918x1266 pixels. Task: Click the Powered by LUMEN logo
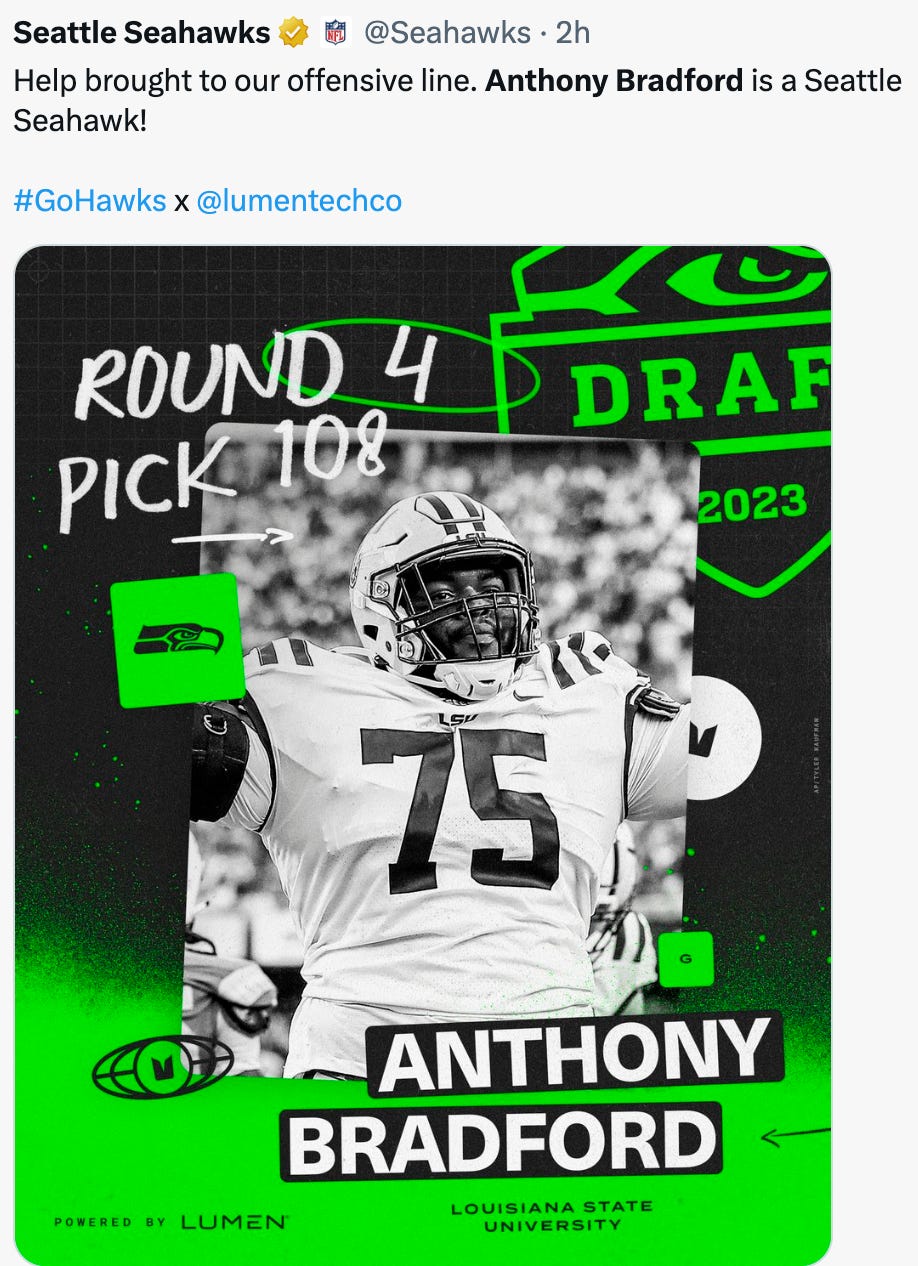pyautogui.click(x=172, y=1222)
